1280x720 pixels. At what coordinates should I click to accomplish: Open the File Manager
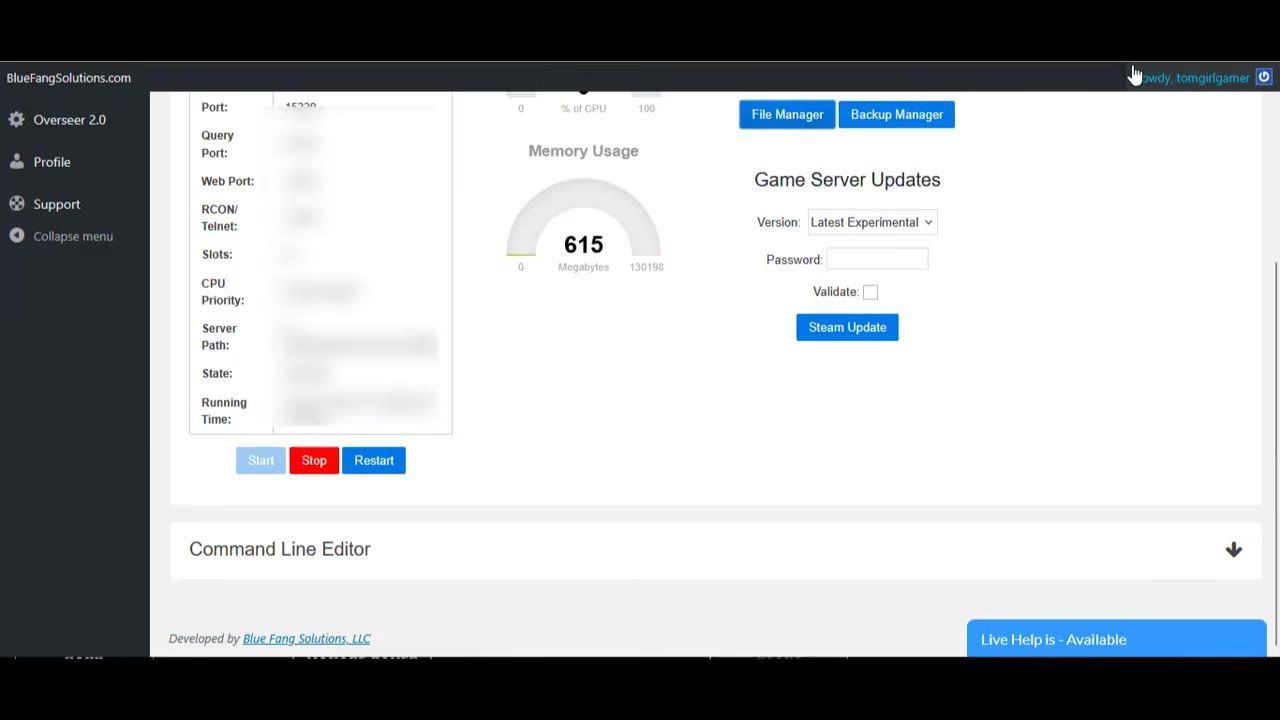pos(787,114)
